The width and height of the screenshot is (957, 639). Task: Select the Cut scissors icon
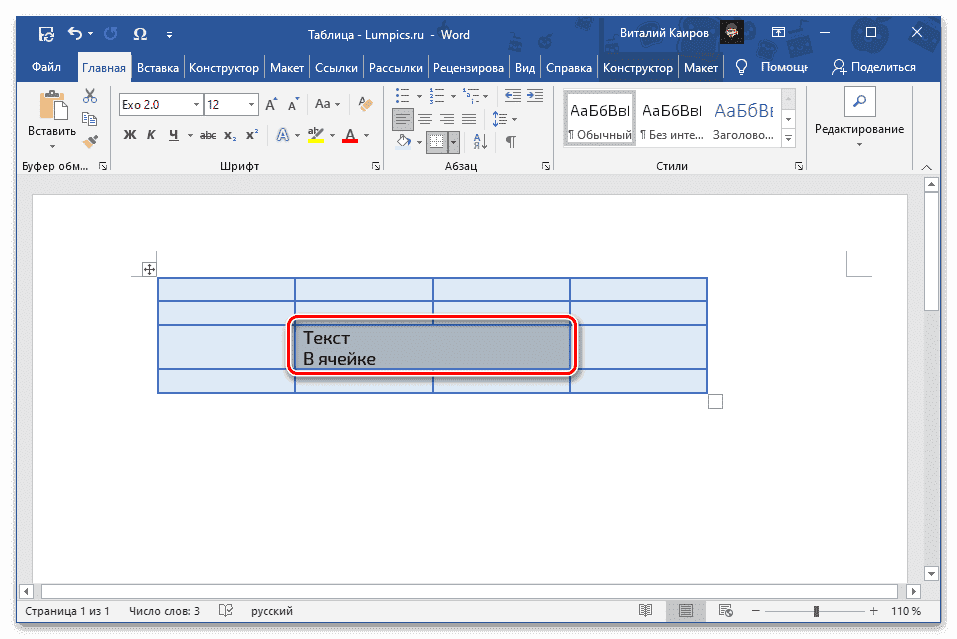point(90,96)
